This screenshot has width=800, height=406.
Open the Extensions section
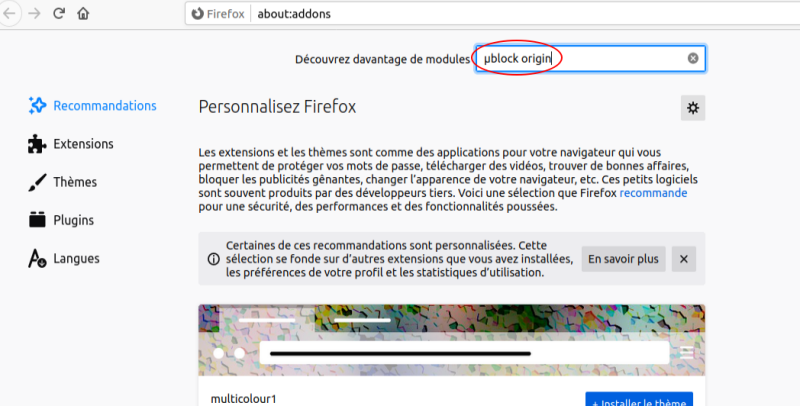[x=71, y=144]
